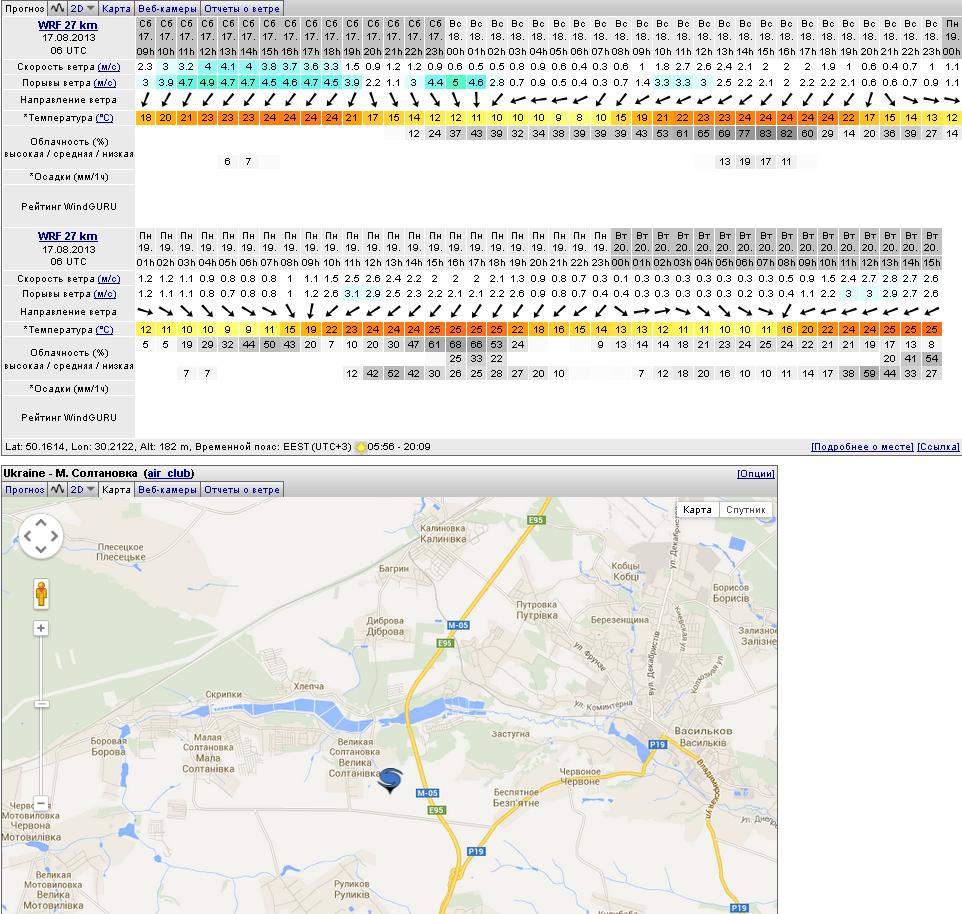Open the Опции link above the map
962x914 pixels.
pyautogui.click(x=755, y=473)
